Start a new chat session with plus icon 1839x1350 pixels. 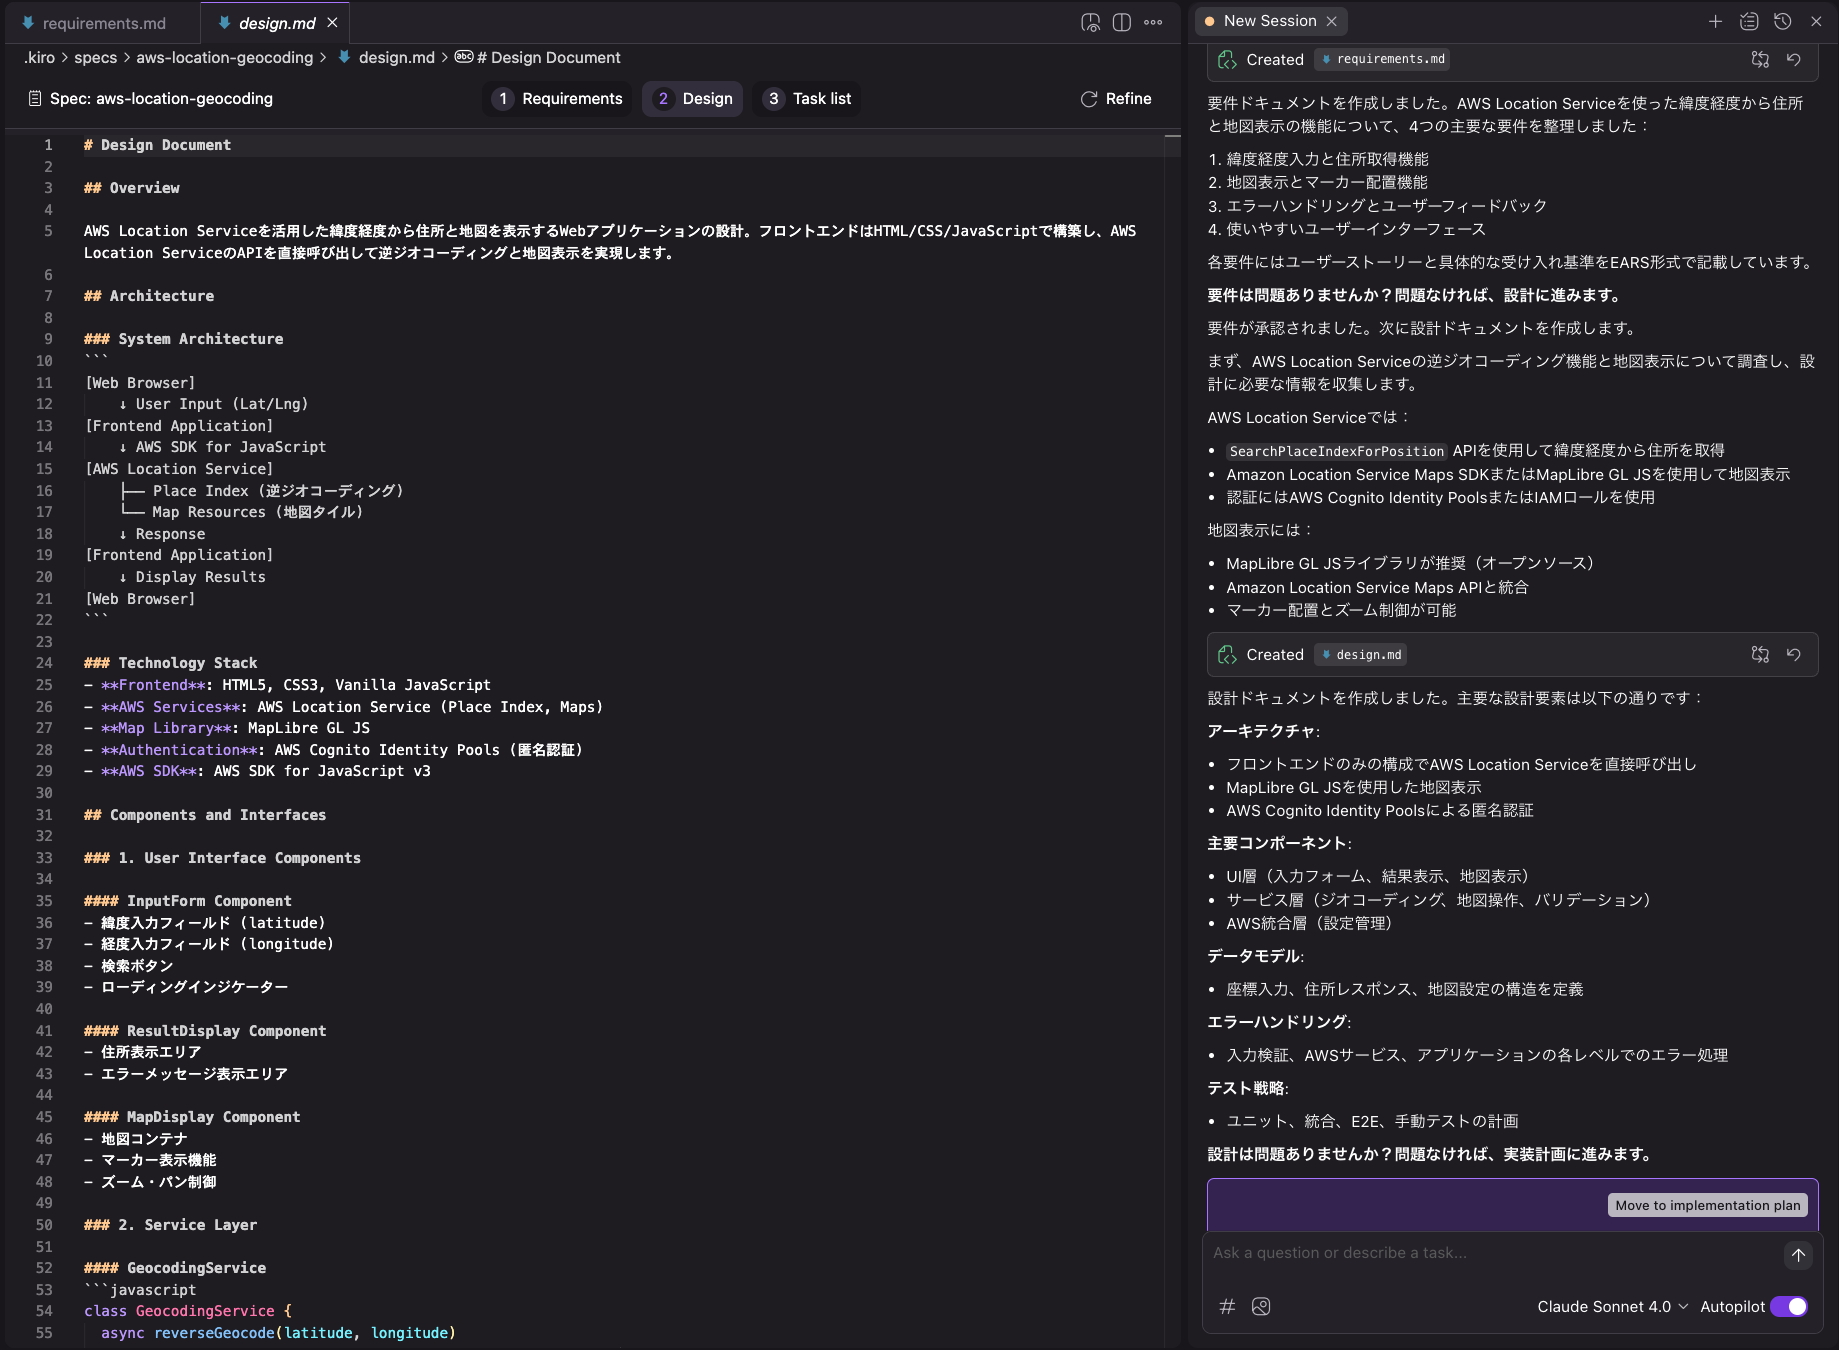click(1715, 21)
